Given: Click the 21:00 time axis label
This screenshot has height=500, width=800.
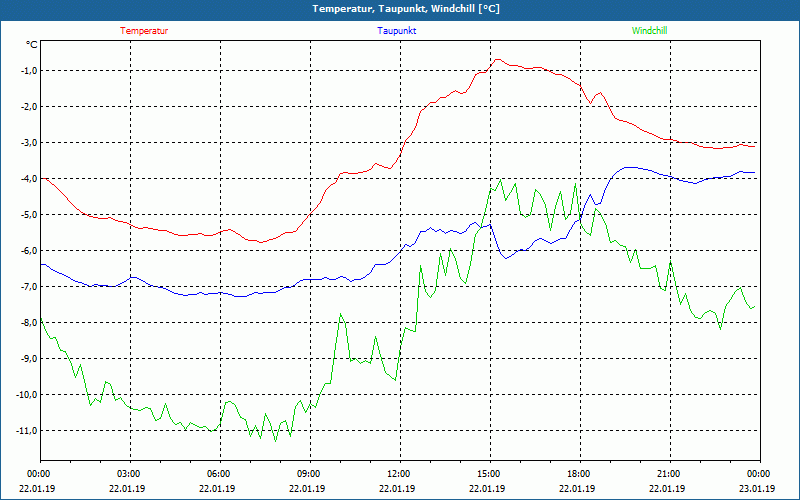Looking at the screenshot, I should pyautogui.click(x=670, y=474).
